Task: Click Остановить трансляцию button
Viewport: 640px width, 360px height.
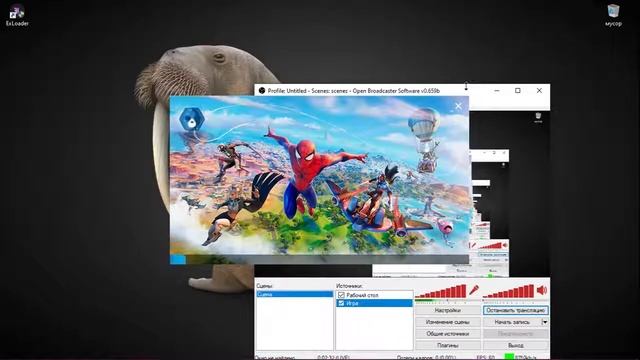Action: coord(516,310)
